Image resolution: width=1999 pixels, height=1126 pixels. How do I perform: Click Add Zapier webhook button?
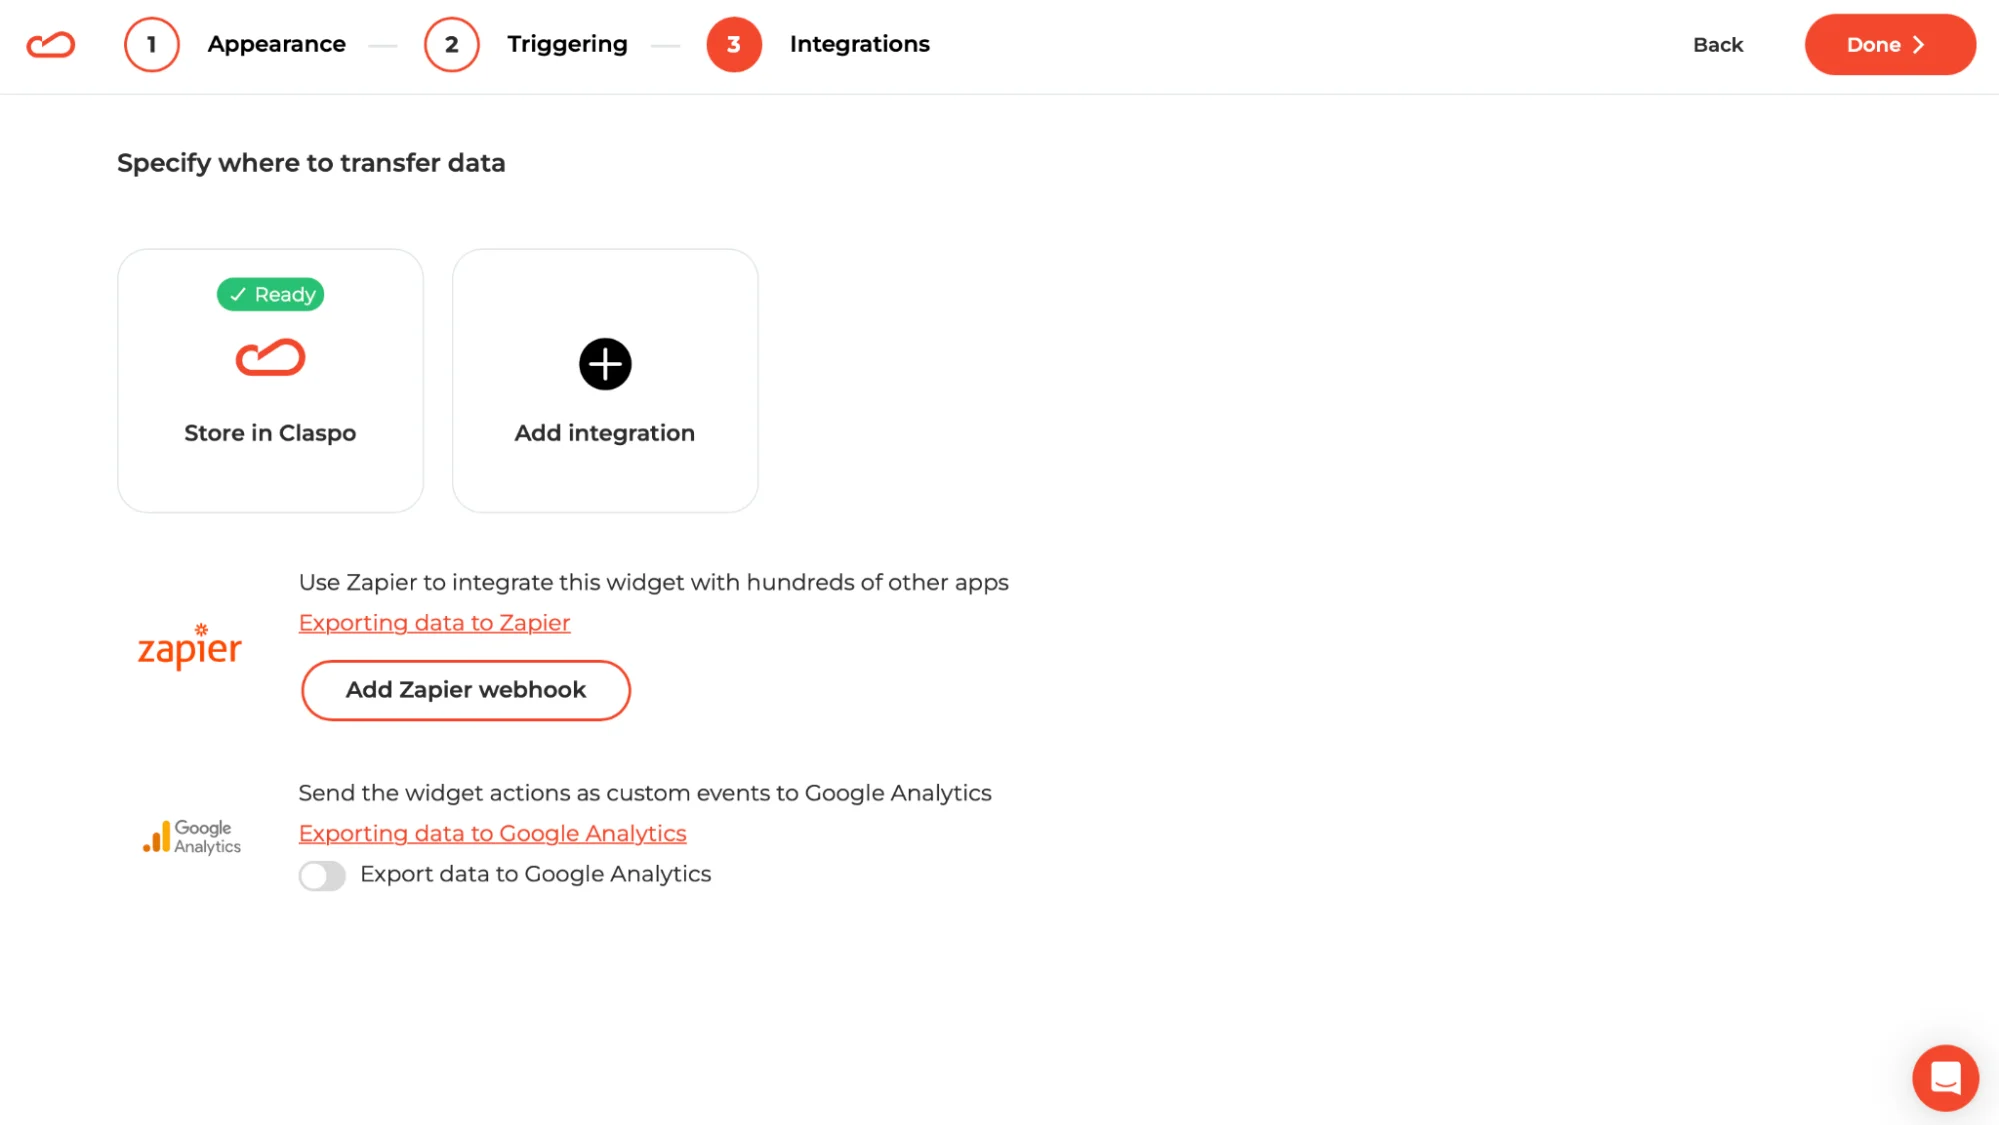coord(466,690)
